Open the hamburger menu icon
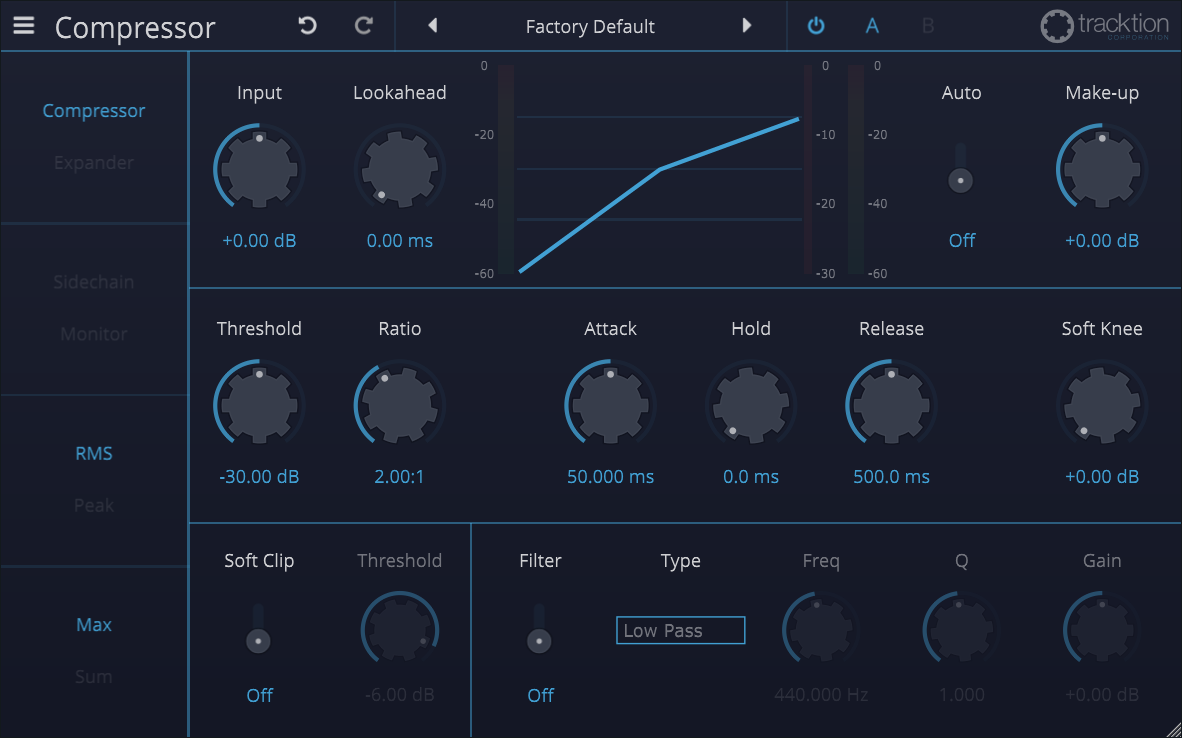Screen dimensions: 1182x738 [23, 26]
